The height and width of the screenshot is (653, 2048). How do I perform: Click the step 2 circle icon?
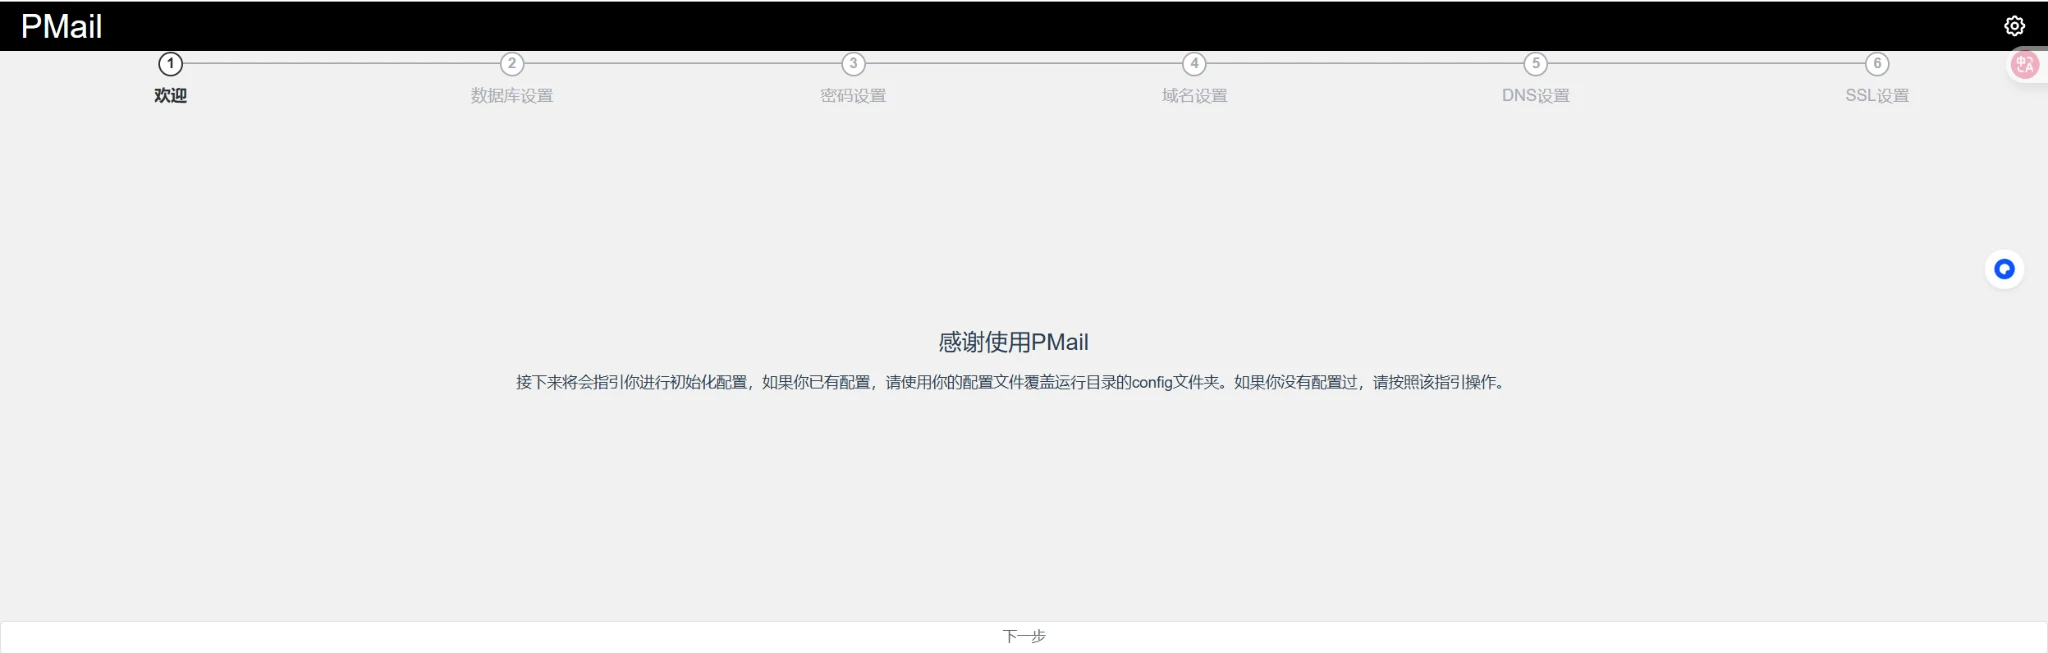(x=512, y=64)
